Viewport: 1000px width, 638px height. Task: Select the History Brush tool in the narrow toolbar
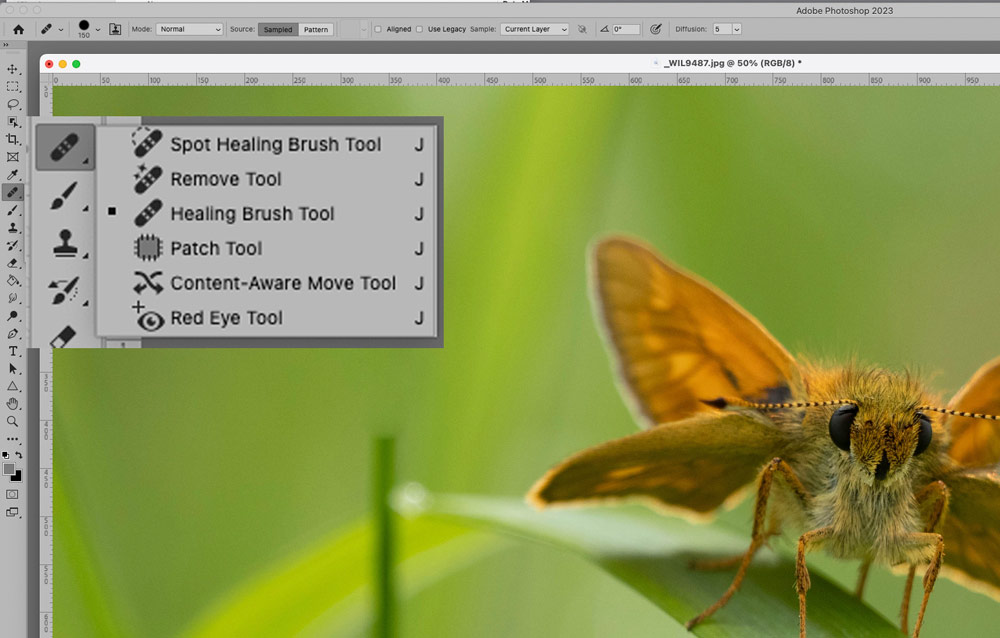pos(12,246)
